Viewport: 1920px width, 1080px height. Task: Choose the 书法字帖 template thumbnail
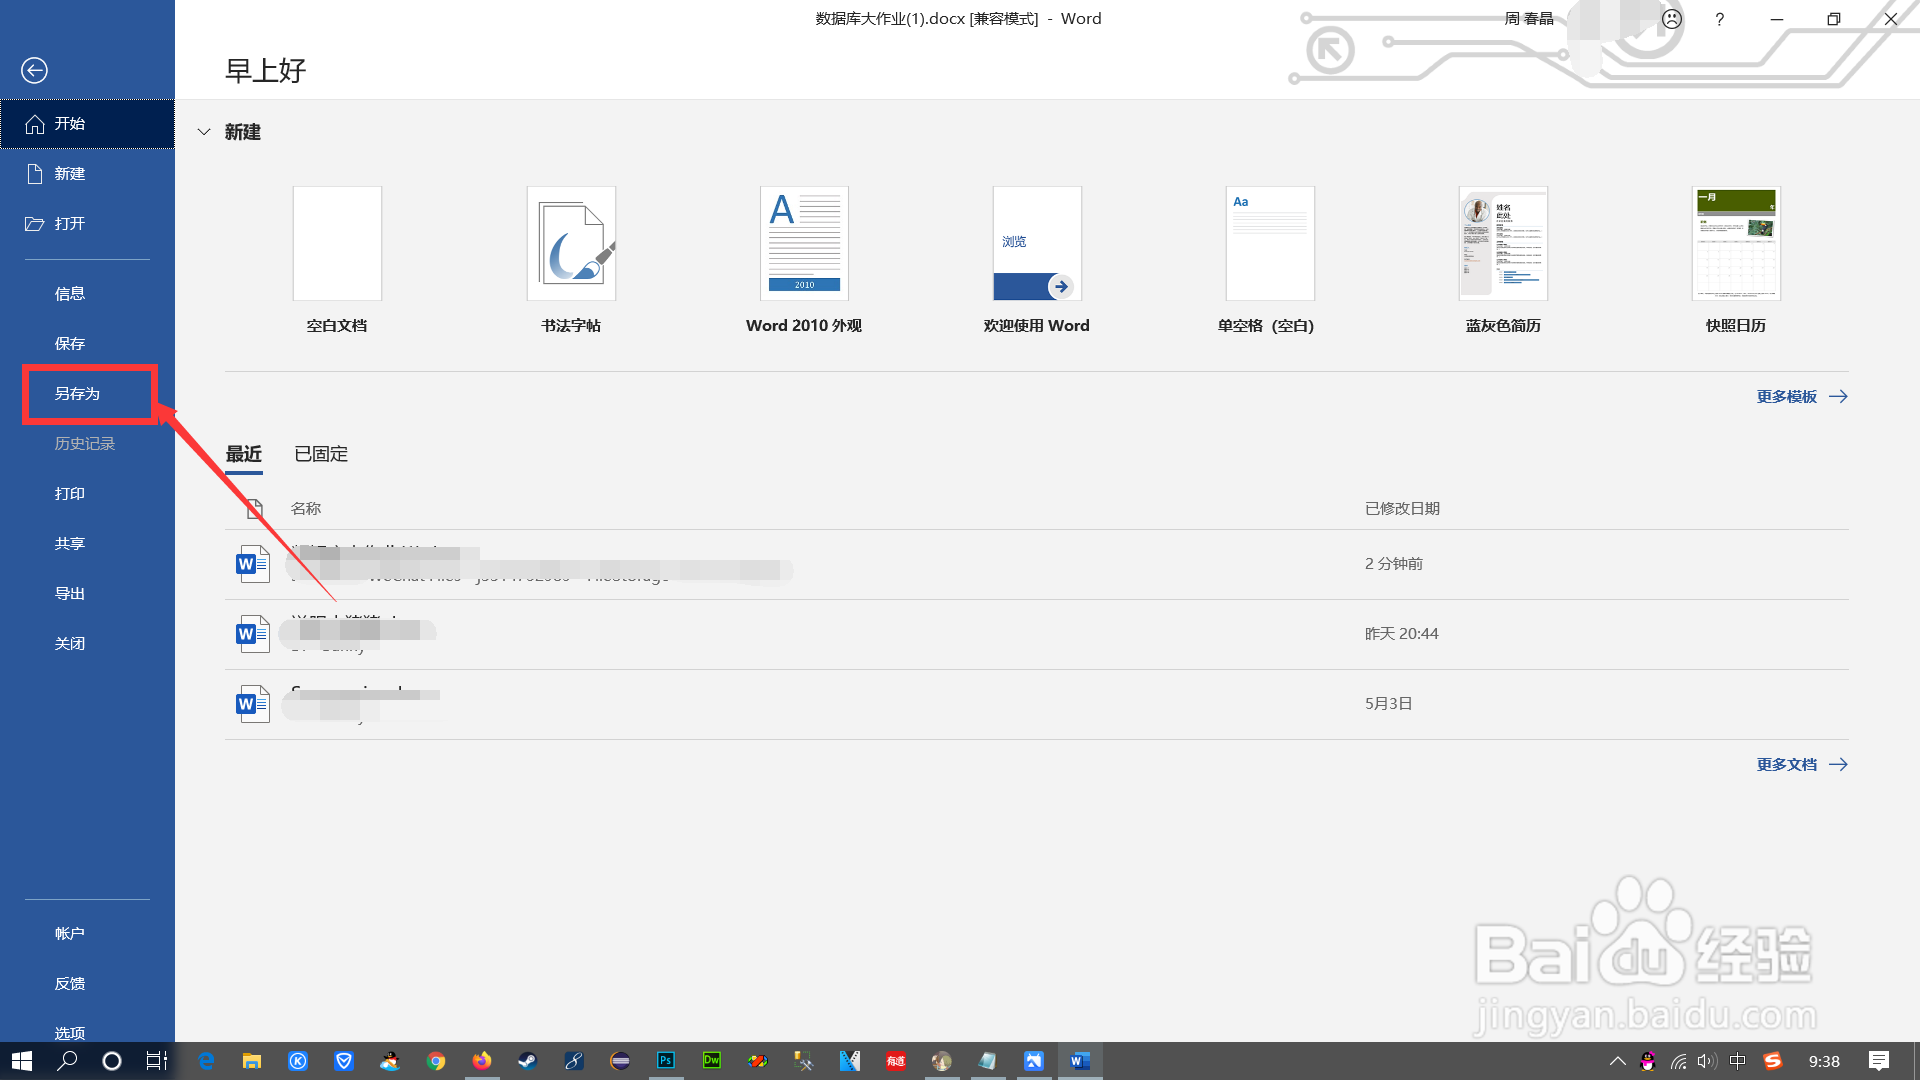571,244
